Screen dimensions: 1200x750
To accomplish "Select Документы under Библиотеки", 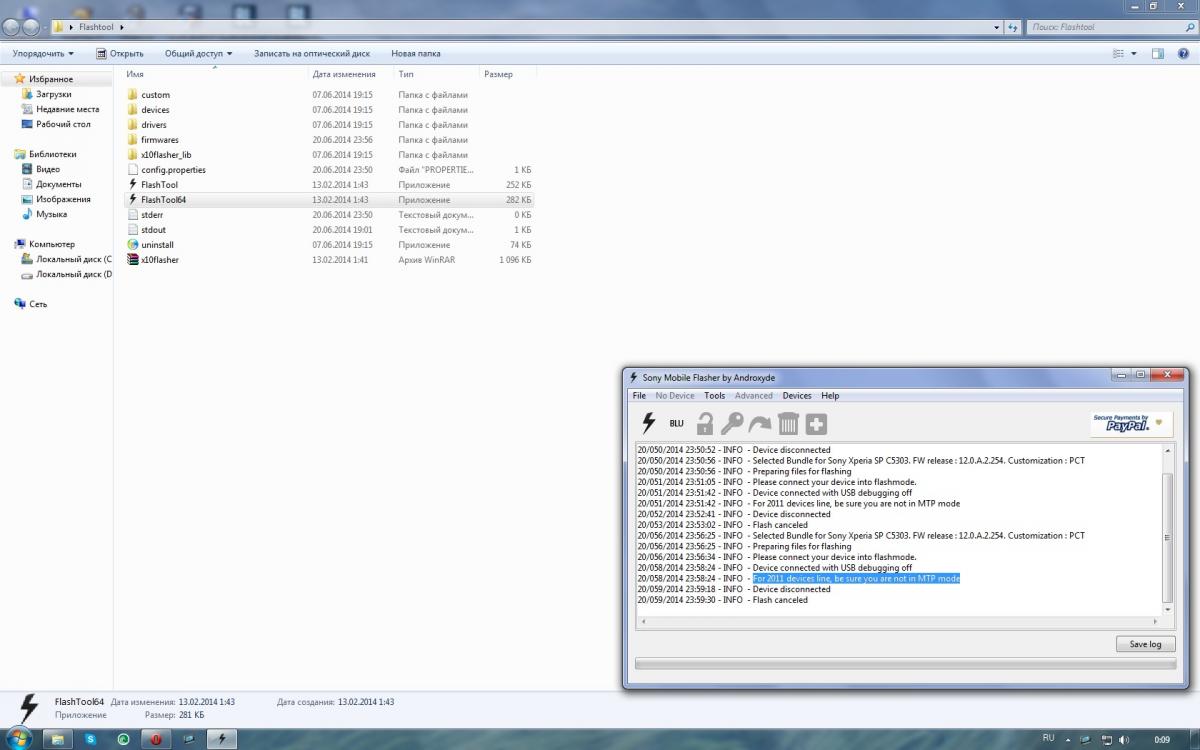I will click(x=59, y=184).
